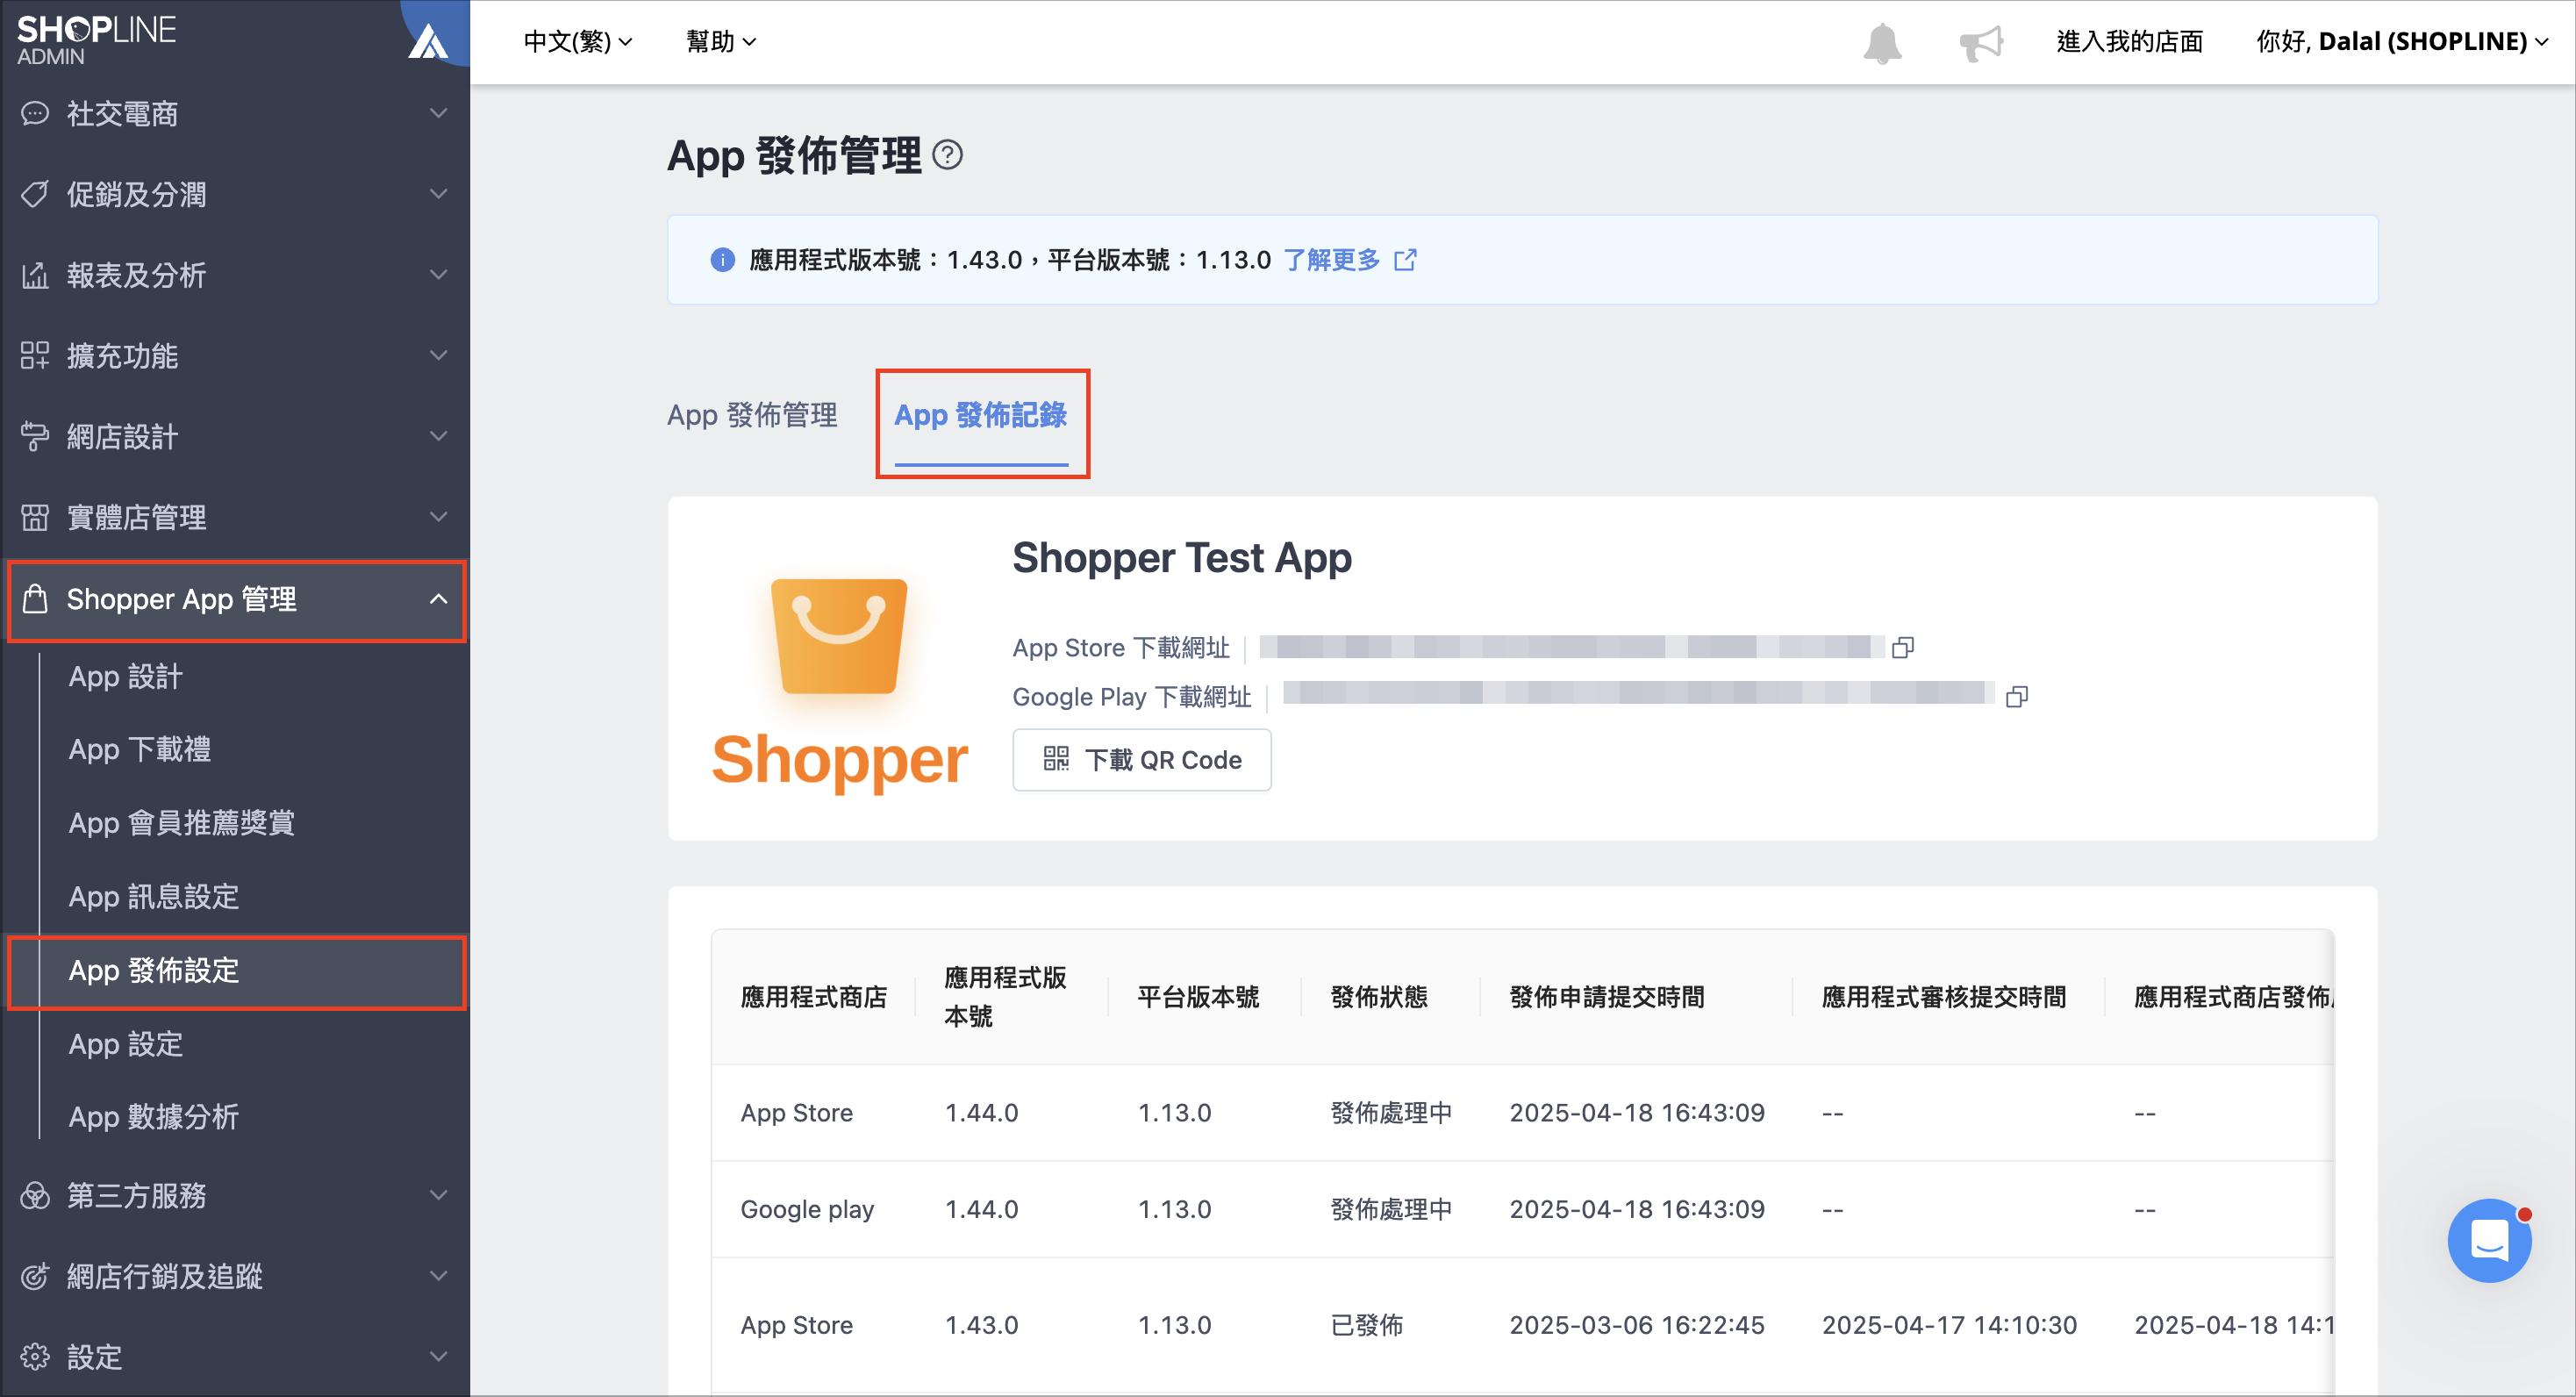The width and height of the screenshot is (2576, 1397).
Task: Click the 已發佈 status cell
Action: [x=1367, y=1325]
